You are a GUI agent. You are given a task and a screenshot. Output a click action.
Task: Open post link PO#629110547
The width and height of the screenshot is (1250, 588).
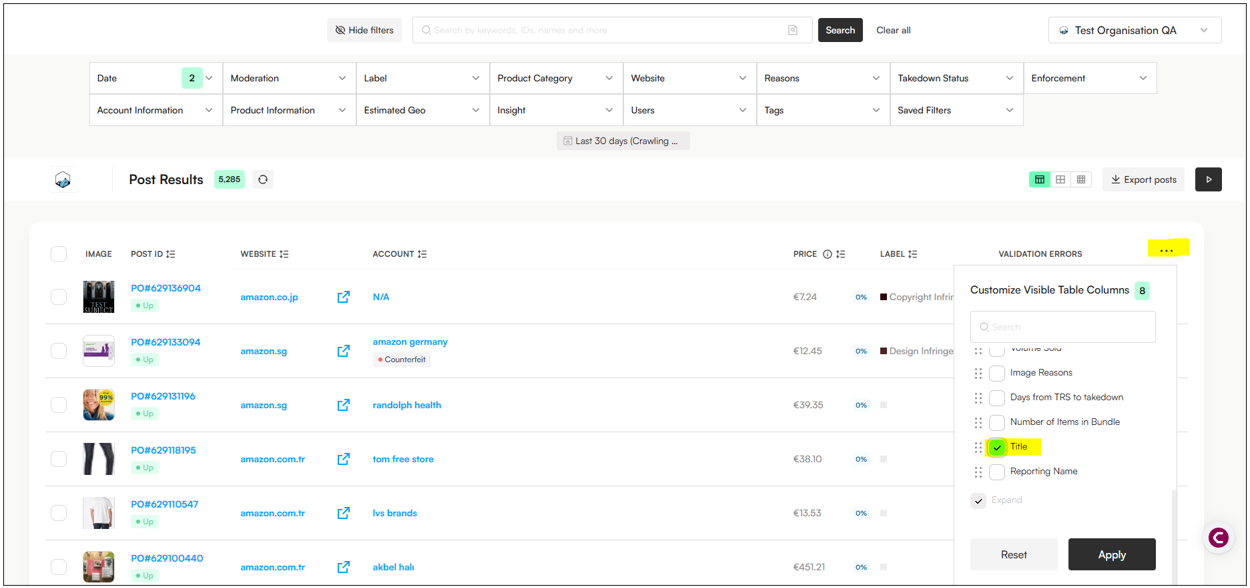point(165,504)
